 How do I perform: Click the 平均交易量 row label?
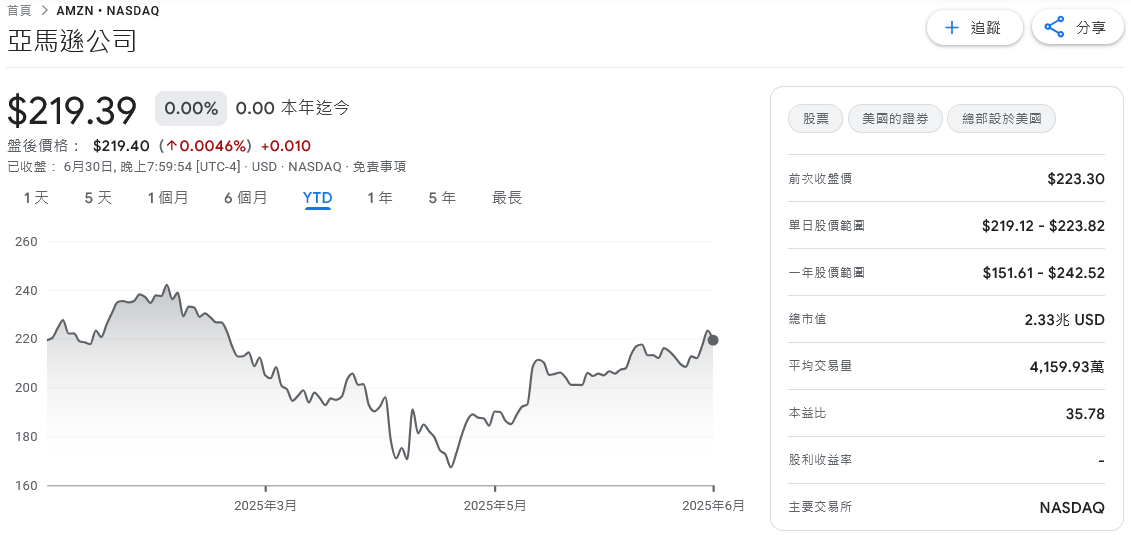point(821,366)
